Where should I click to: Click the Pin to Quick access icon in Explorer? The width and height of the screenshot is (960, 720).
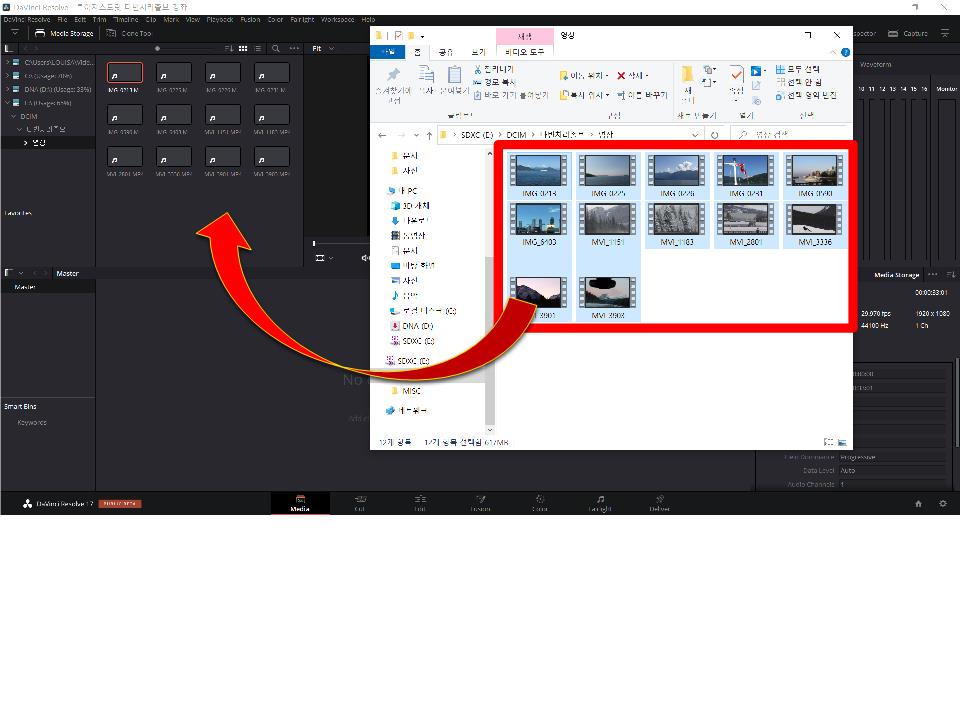point(393,83)
